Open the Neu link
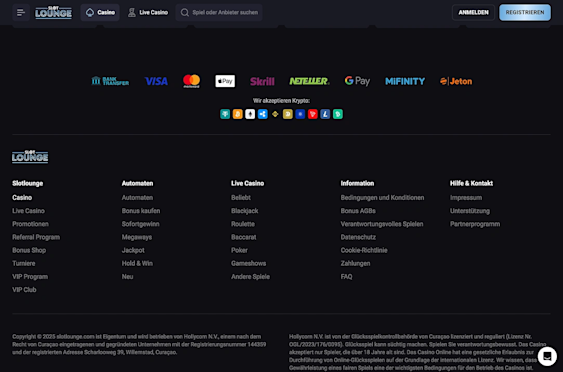Screen dimensions: 563x372 click(127, 277)
